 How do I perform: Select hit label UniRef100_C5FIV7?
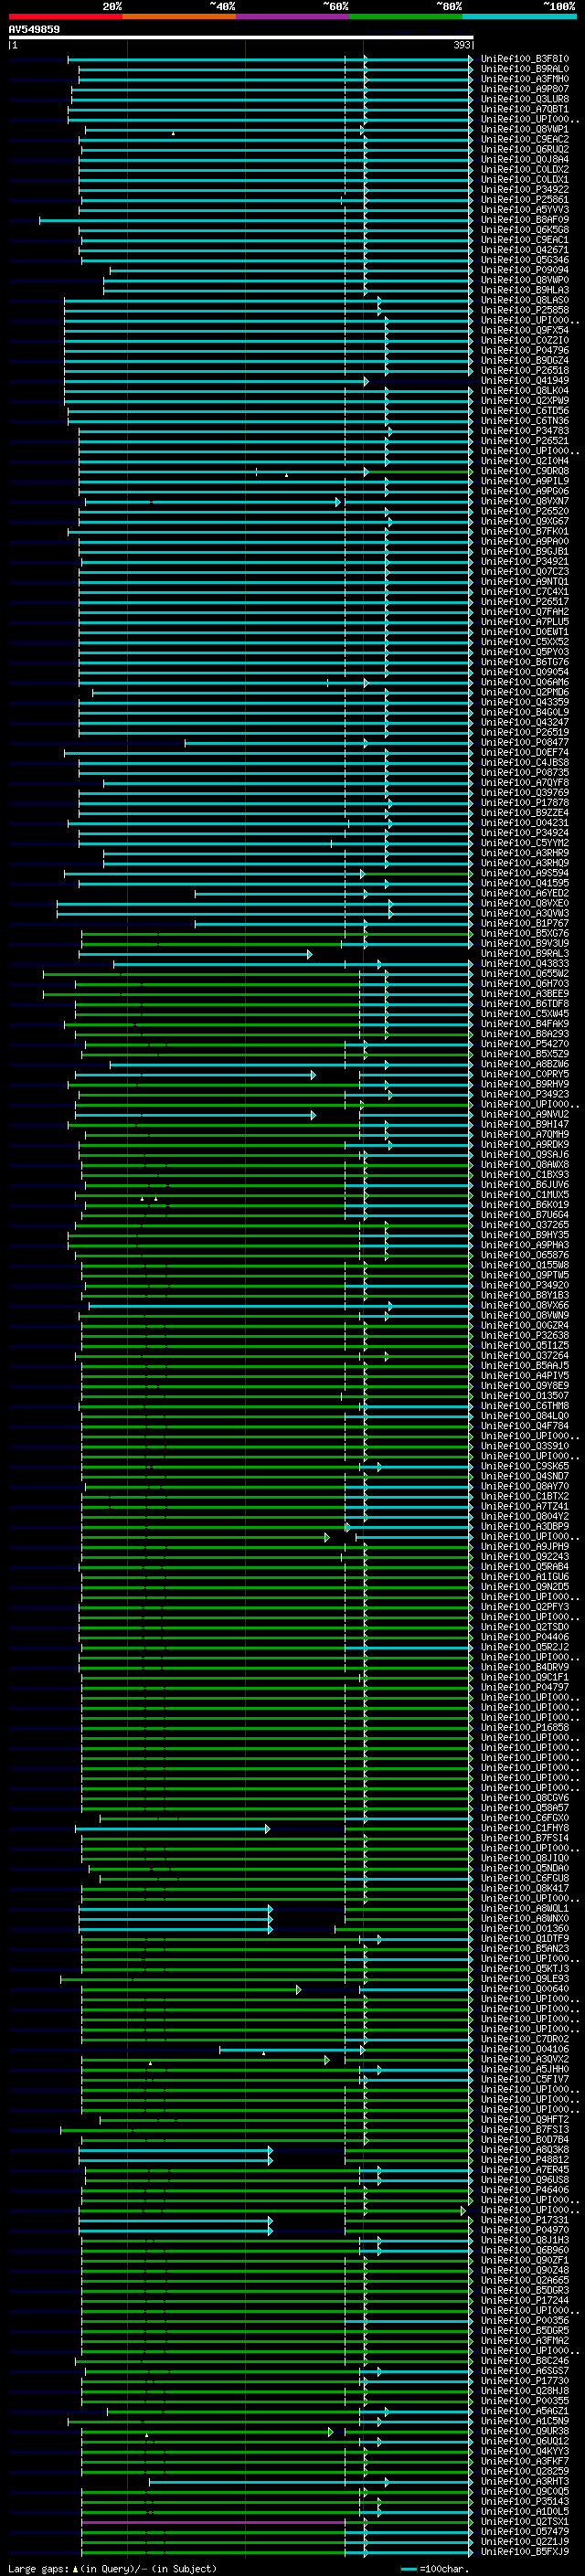click(x=525, y=2079)
